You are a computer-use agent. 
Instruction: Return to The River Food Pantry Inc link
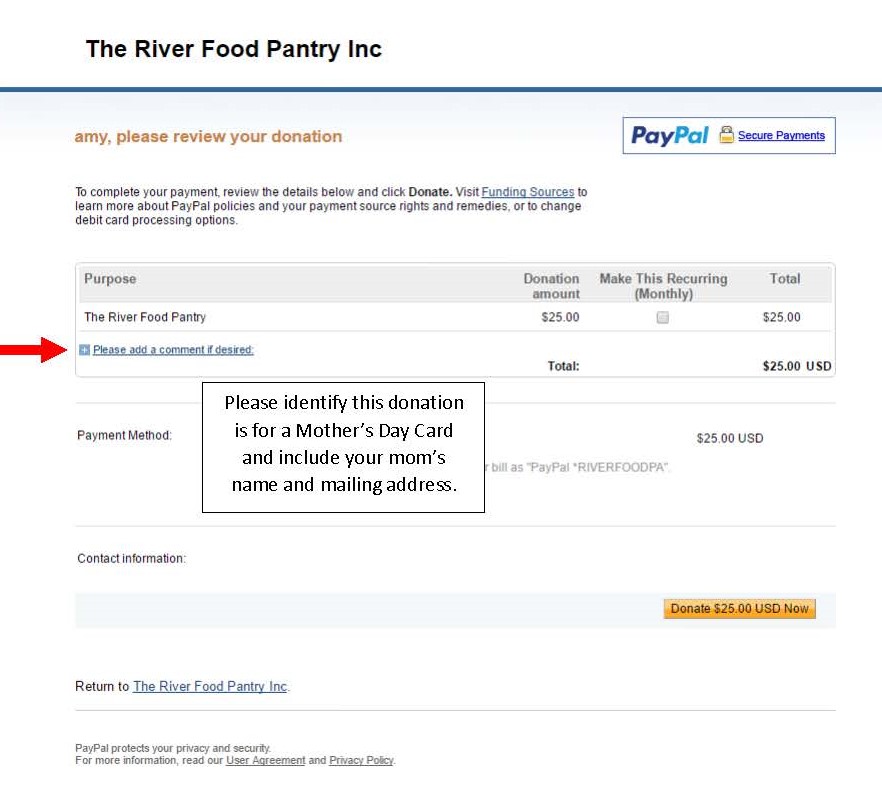pos(210,686)
